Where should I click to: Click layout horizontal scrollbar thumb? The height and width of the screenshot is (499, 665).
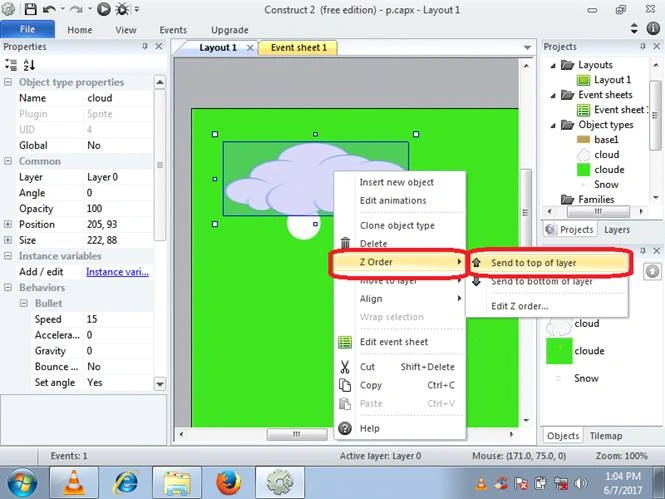coord(297,434)
